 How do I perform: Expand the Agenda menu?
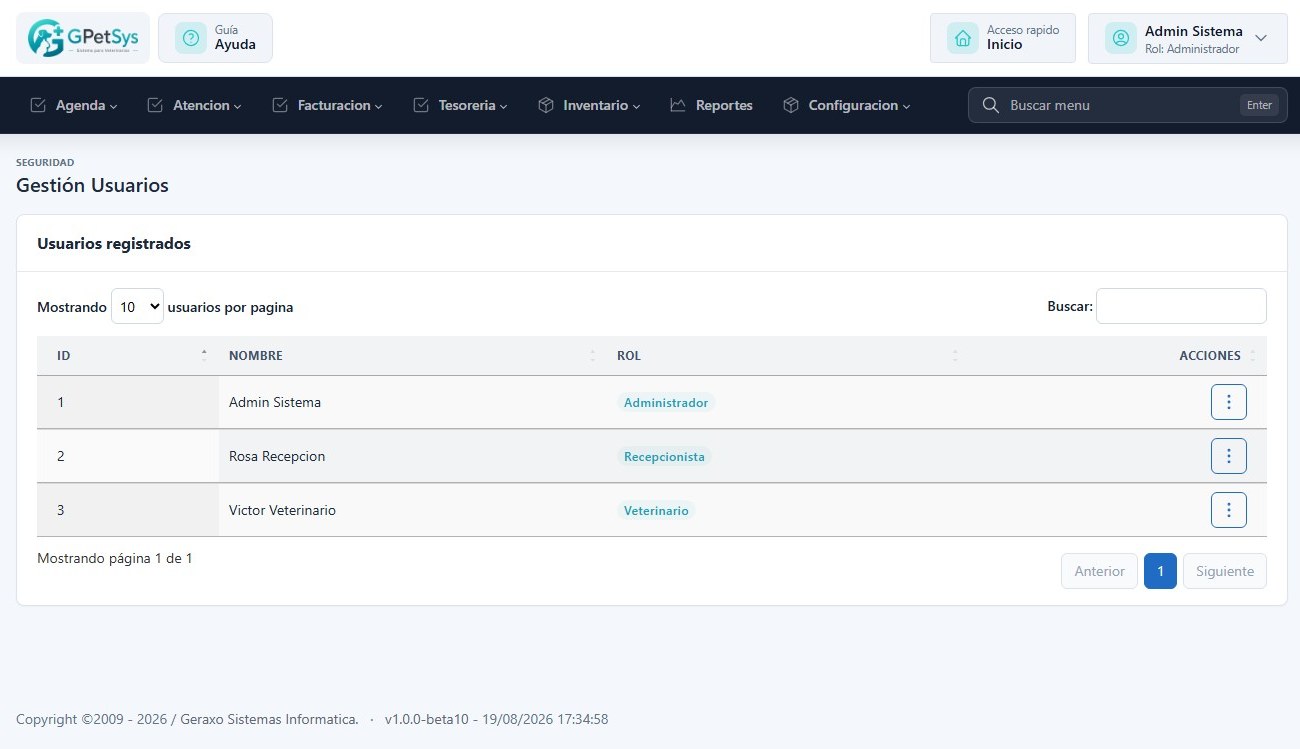(74, 105)
